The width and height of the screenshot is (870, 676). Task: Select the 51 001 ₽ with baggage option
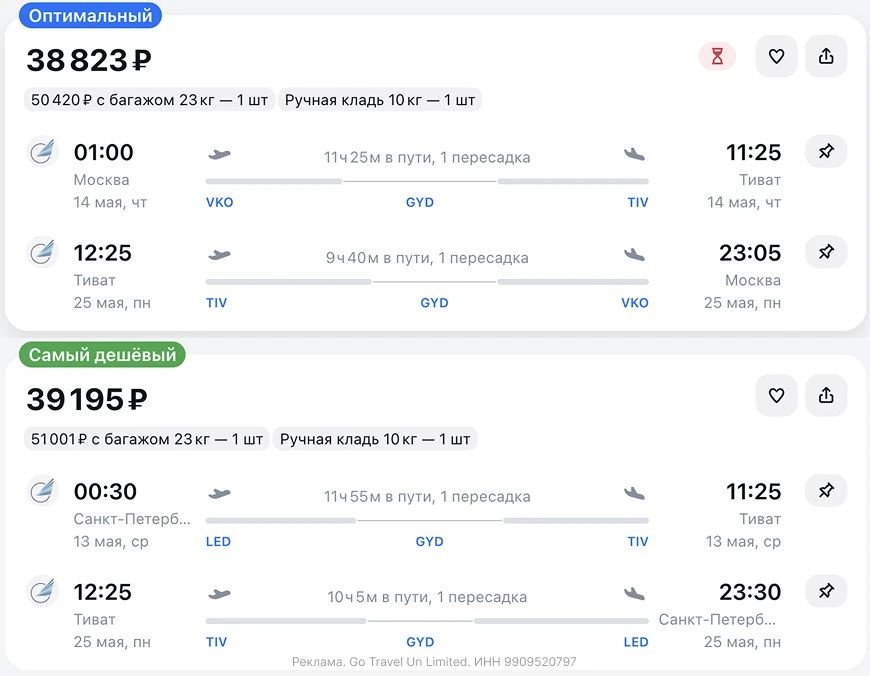[147, 439]
